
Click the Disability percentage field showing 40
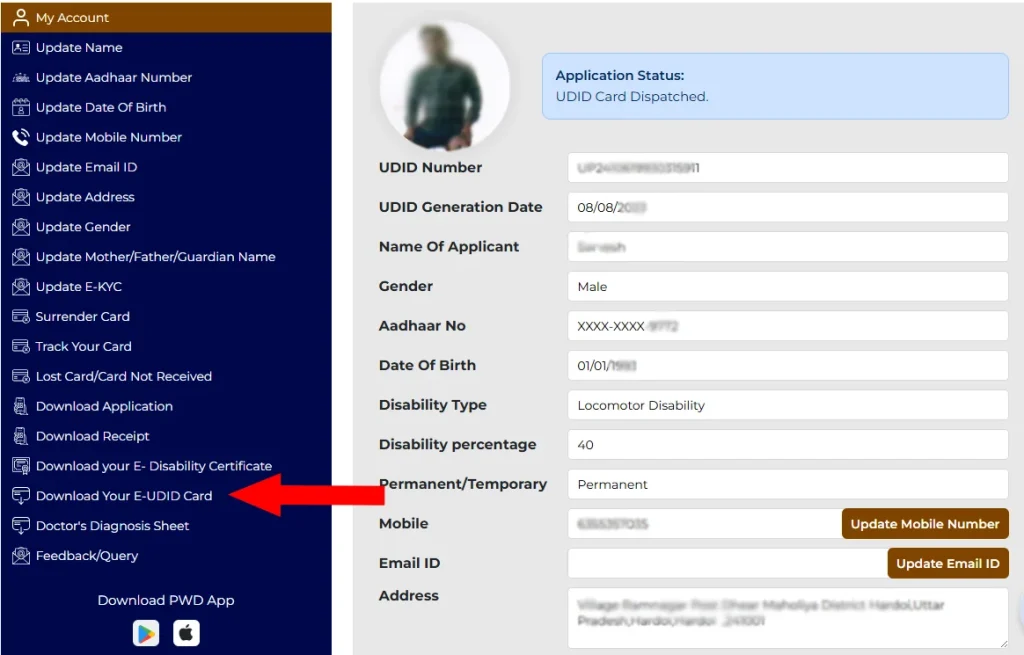[x=788, y=445]
